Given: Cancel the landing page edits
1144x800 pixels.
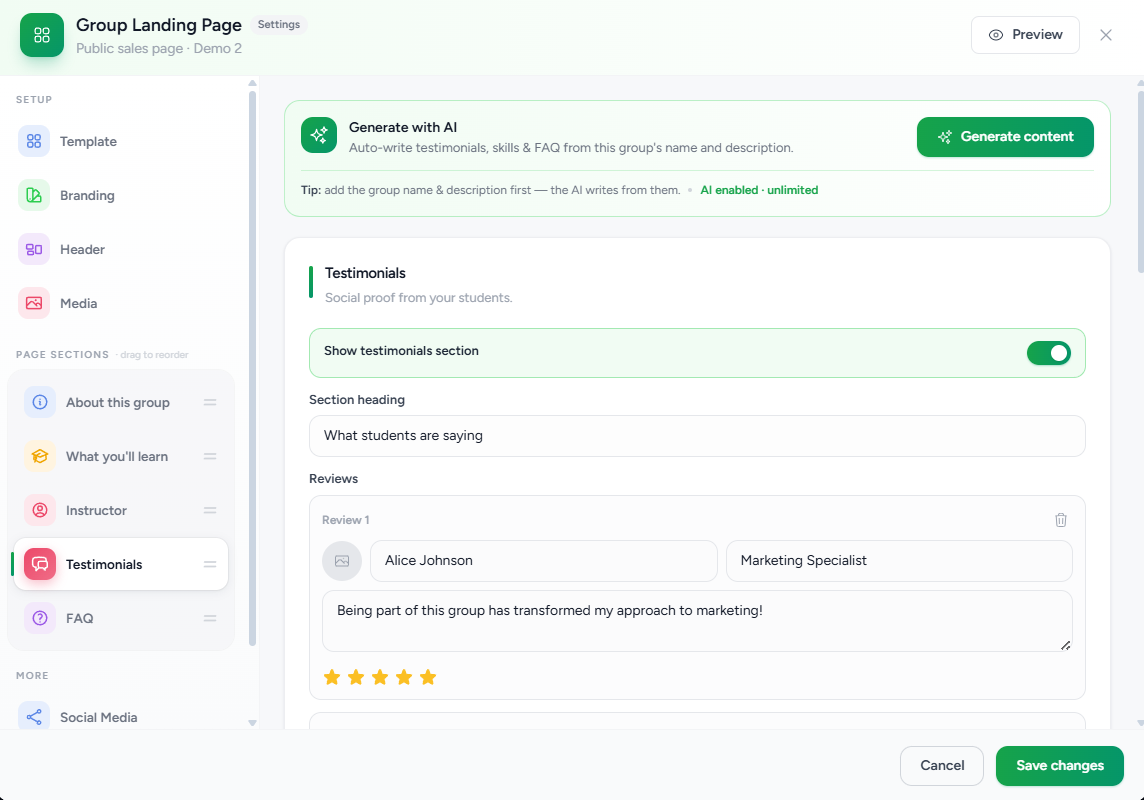Looking at the screenshot, I should click(x=941, y=766).
